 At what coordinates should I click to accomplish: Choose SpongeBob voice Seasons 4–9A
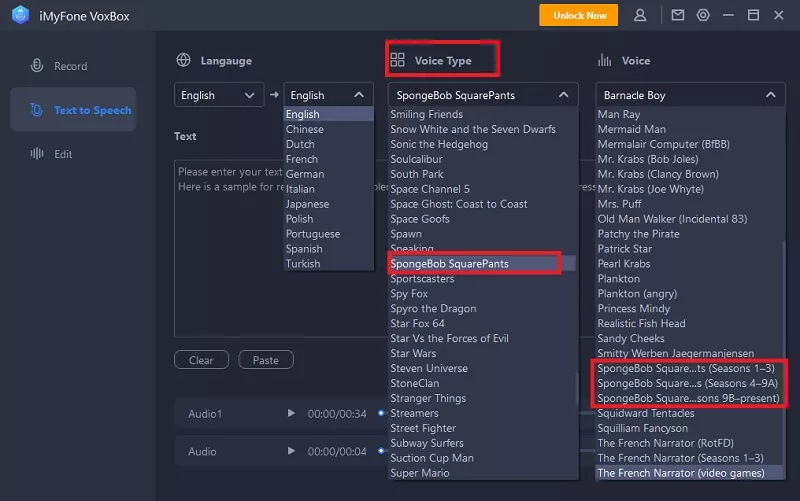pyautogui.click(x=688, y=383)
